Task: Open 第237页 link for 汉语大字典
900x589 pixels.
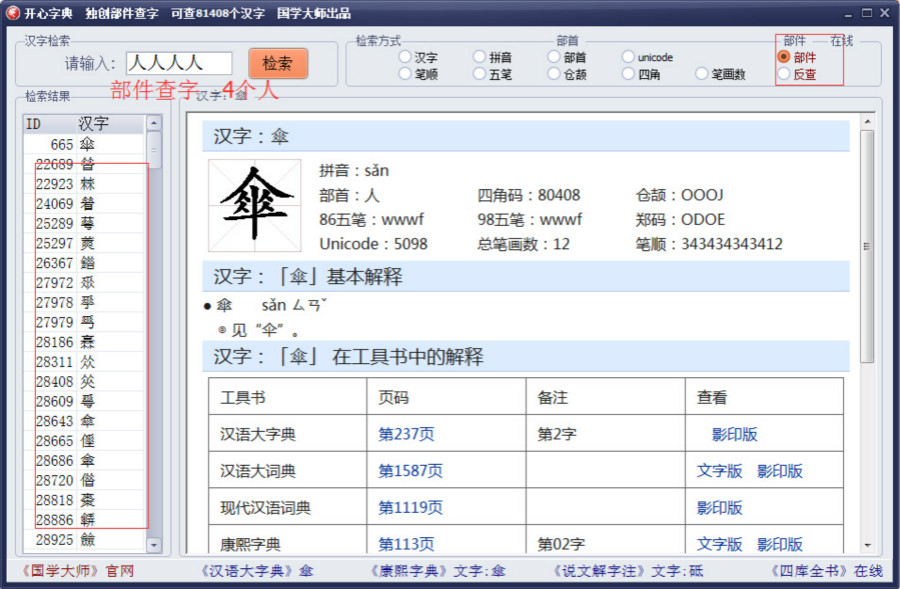Action: point(406,434)
